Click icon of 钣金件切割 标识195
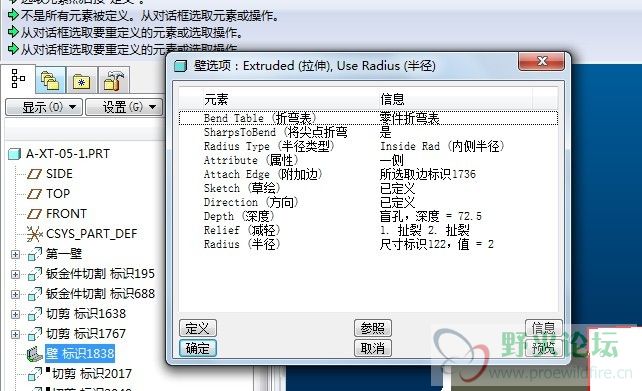This screenshot has width=642, height=391. pyautogui.click(x=35, y=274)
